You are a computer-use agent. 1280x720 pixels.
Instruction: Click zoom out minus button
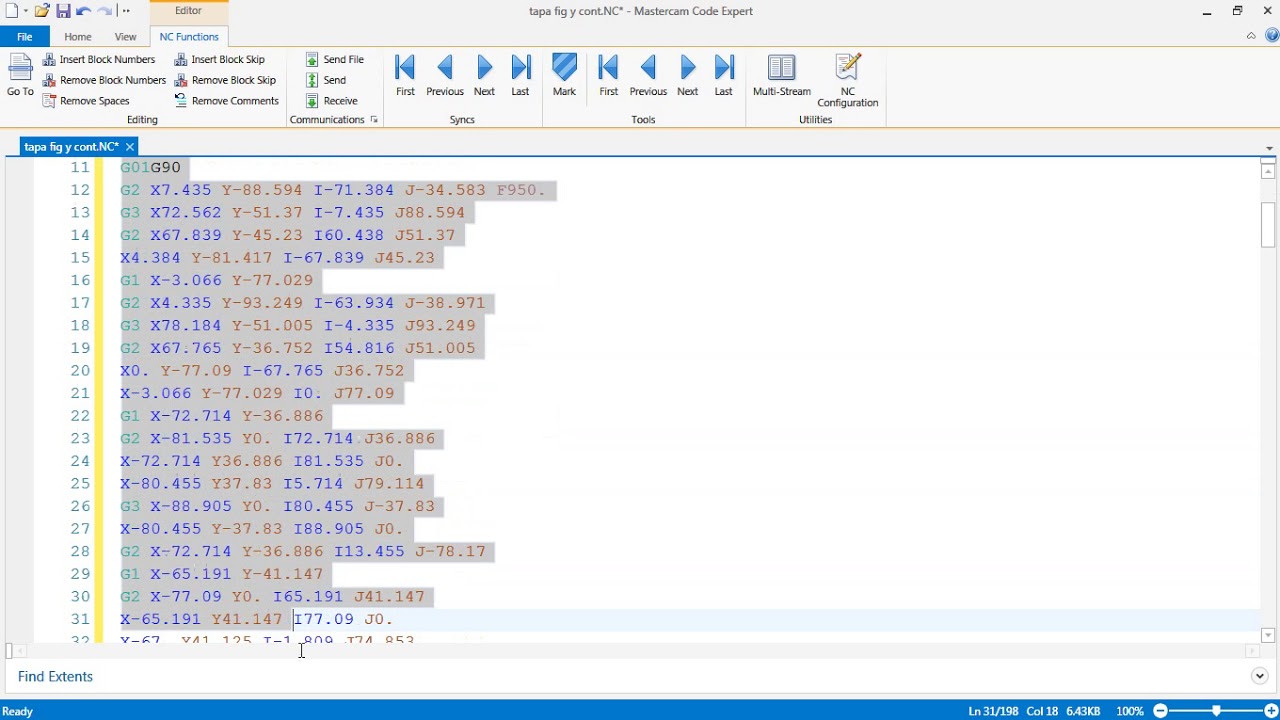[1161, 711]
